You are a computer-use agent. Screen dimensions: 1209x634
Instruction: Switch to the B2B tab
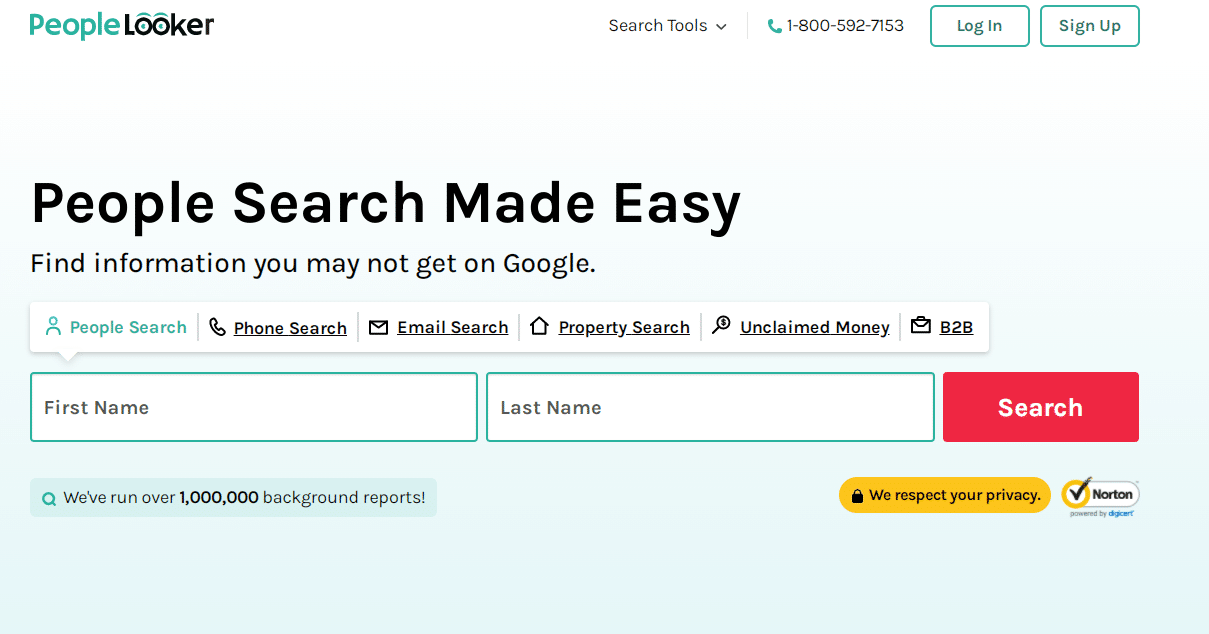pos(942,327)
